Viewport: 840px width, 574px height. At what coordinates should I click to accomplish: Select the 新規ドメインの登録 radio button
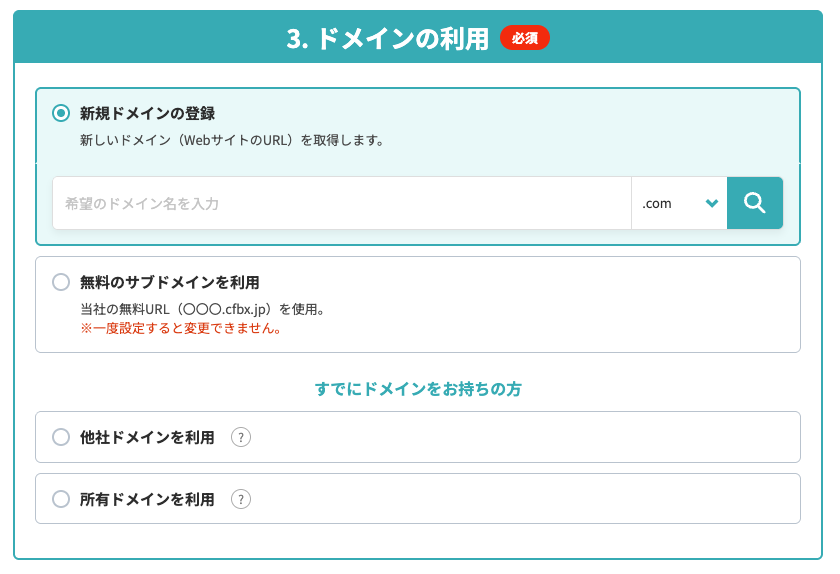[x=61, y=113]
